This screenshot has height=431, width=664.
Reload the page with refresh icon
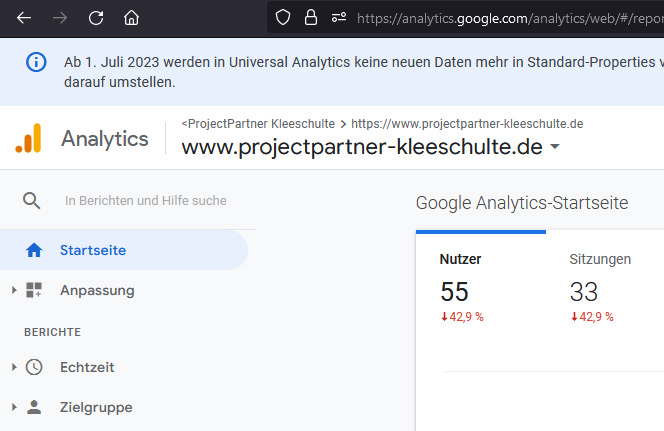[x=96, y=18]
